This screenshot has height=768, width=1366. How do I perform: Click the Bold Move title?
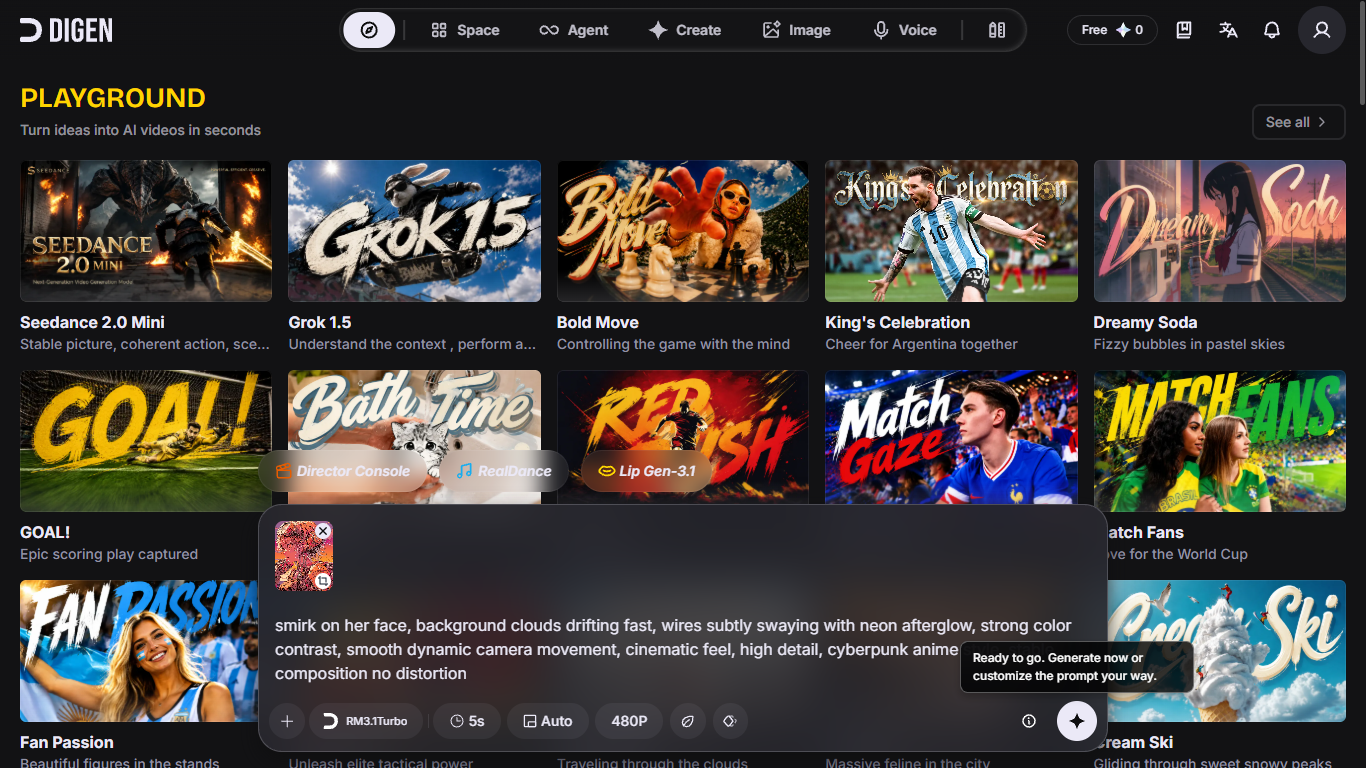[598, 322]
